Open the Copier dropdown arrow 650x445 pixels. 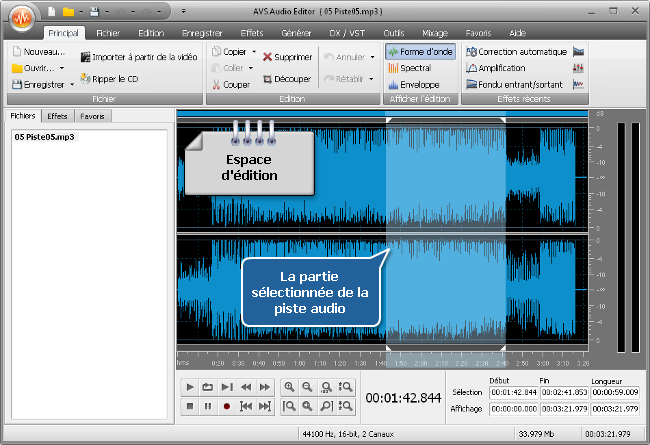[254, 51]
